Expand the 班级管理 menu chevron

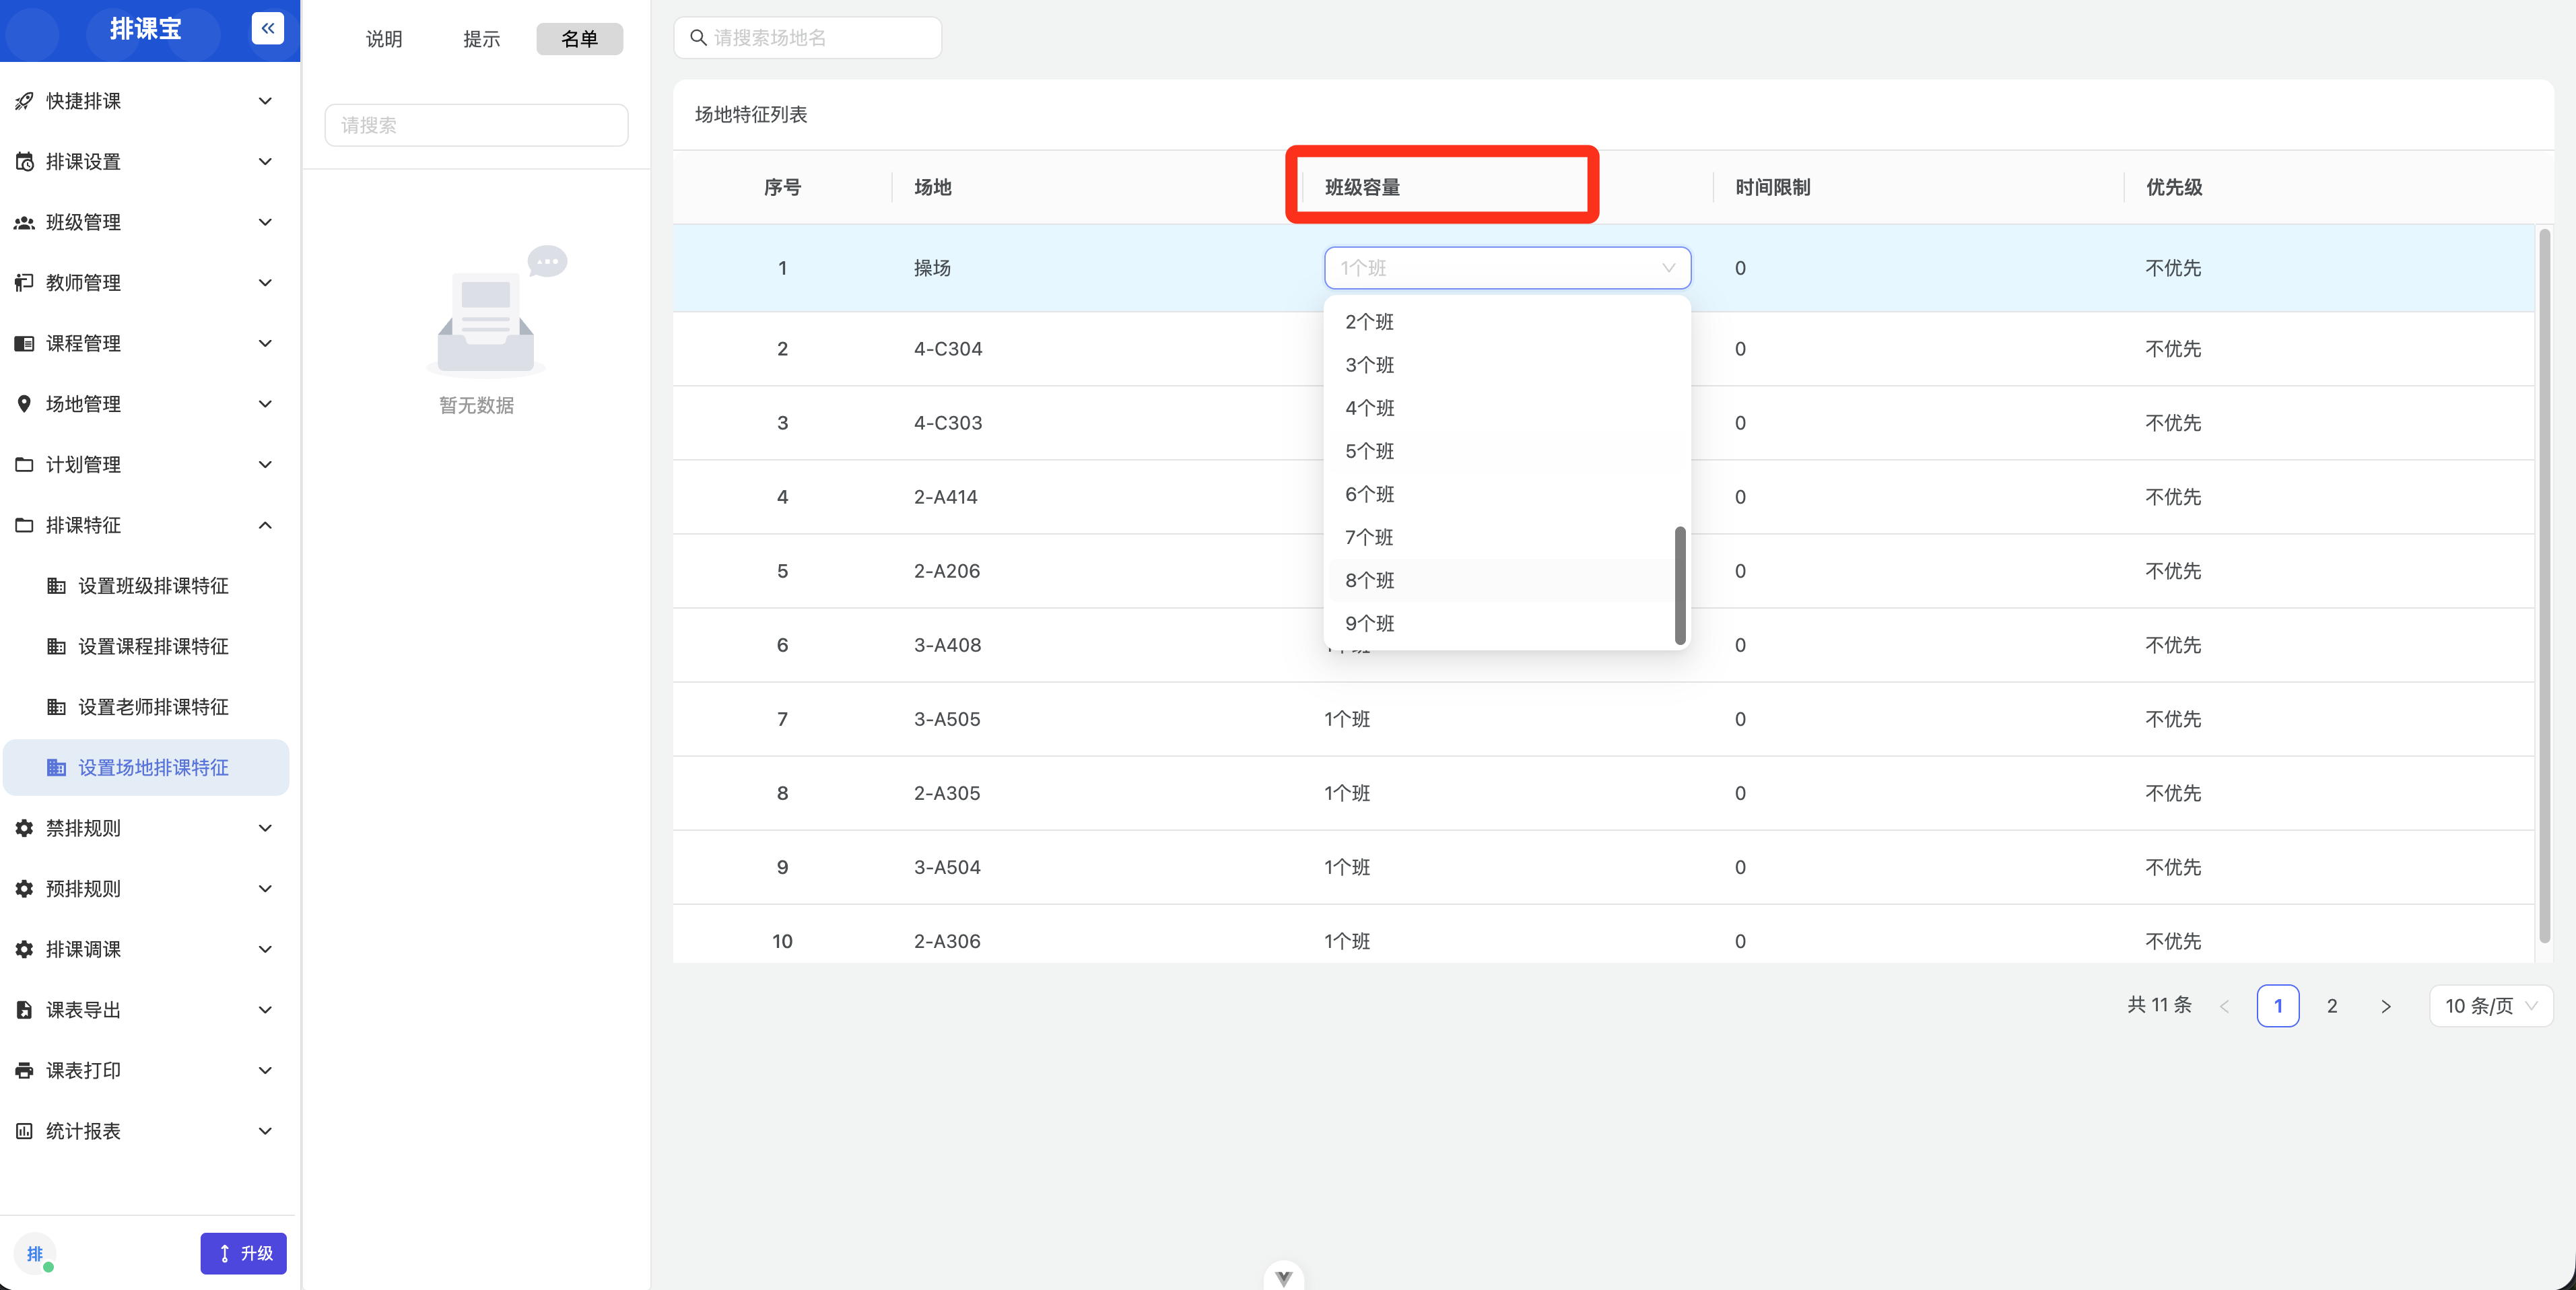[265, 222]
